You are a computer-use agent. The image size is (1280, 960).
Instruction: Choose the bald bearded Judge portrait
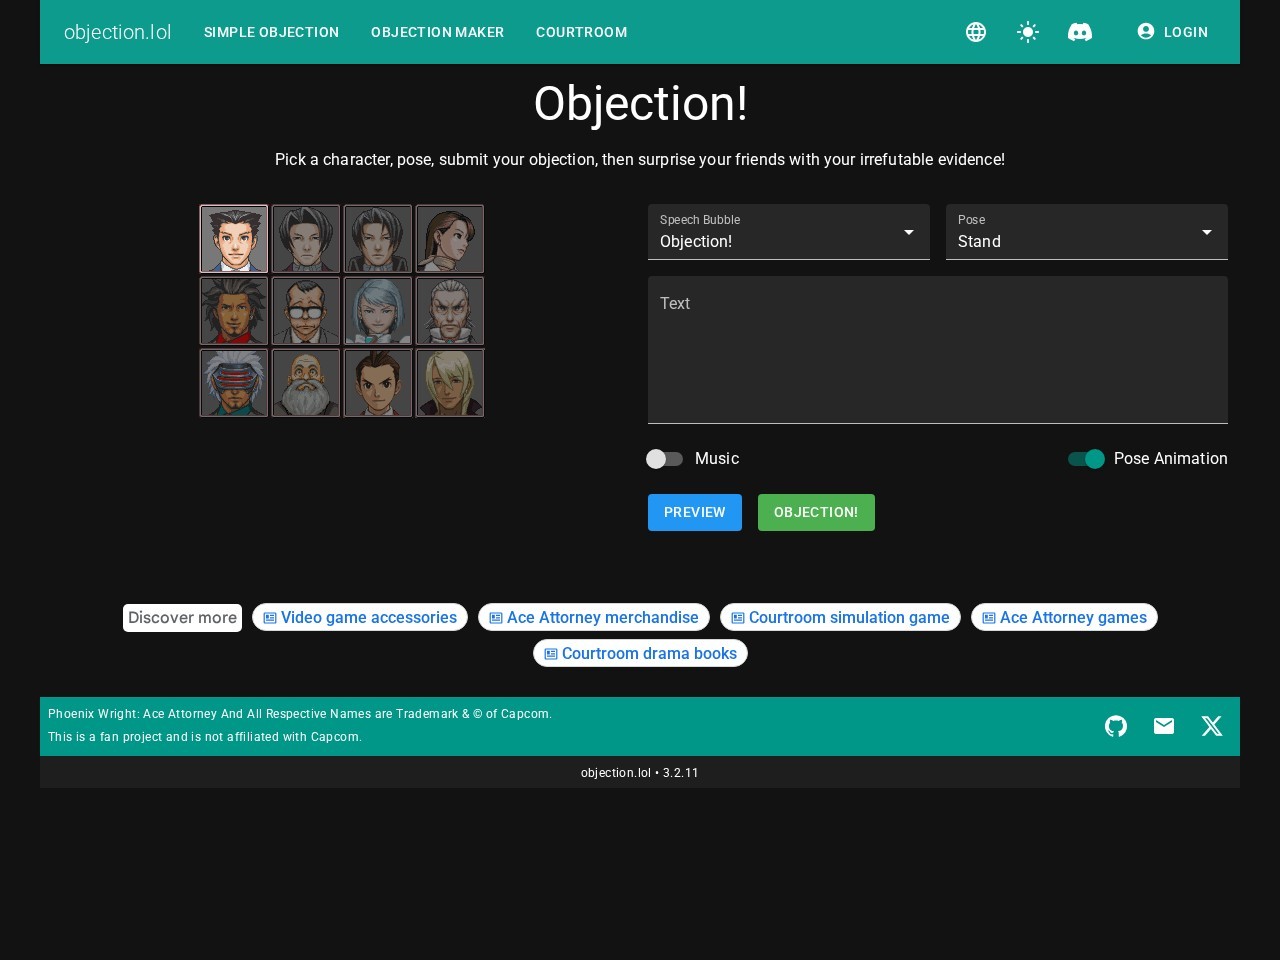pyautogui.click(x=306, y=383)
